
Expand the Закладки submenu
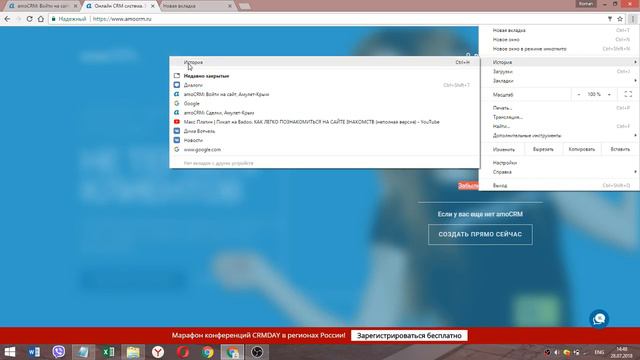559,81
